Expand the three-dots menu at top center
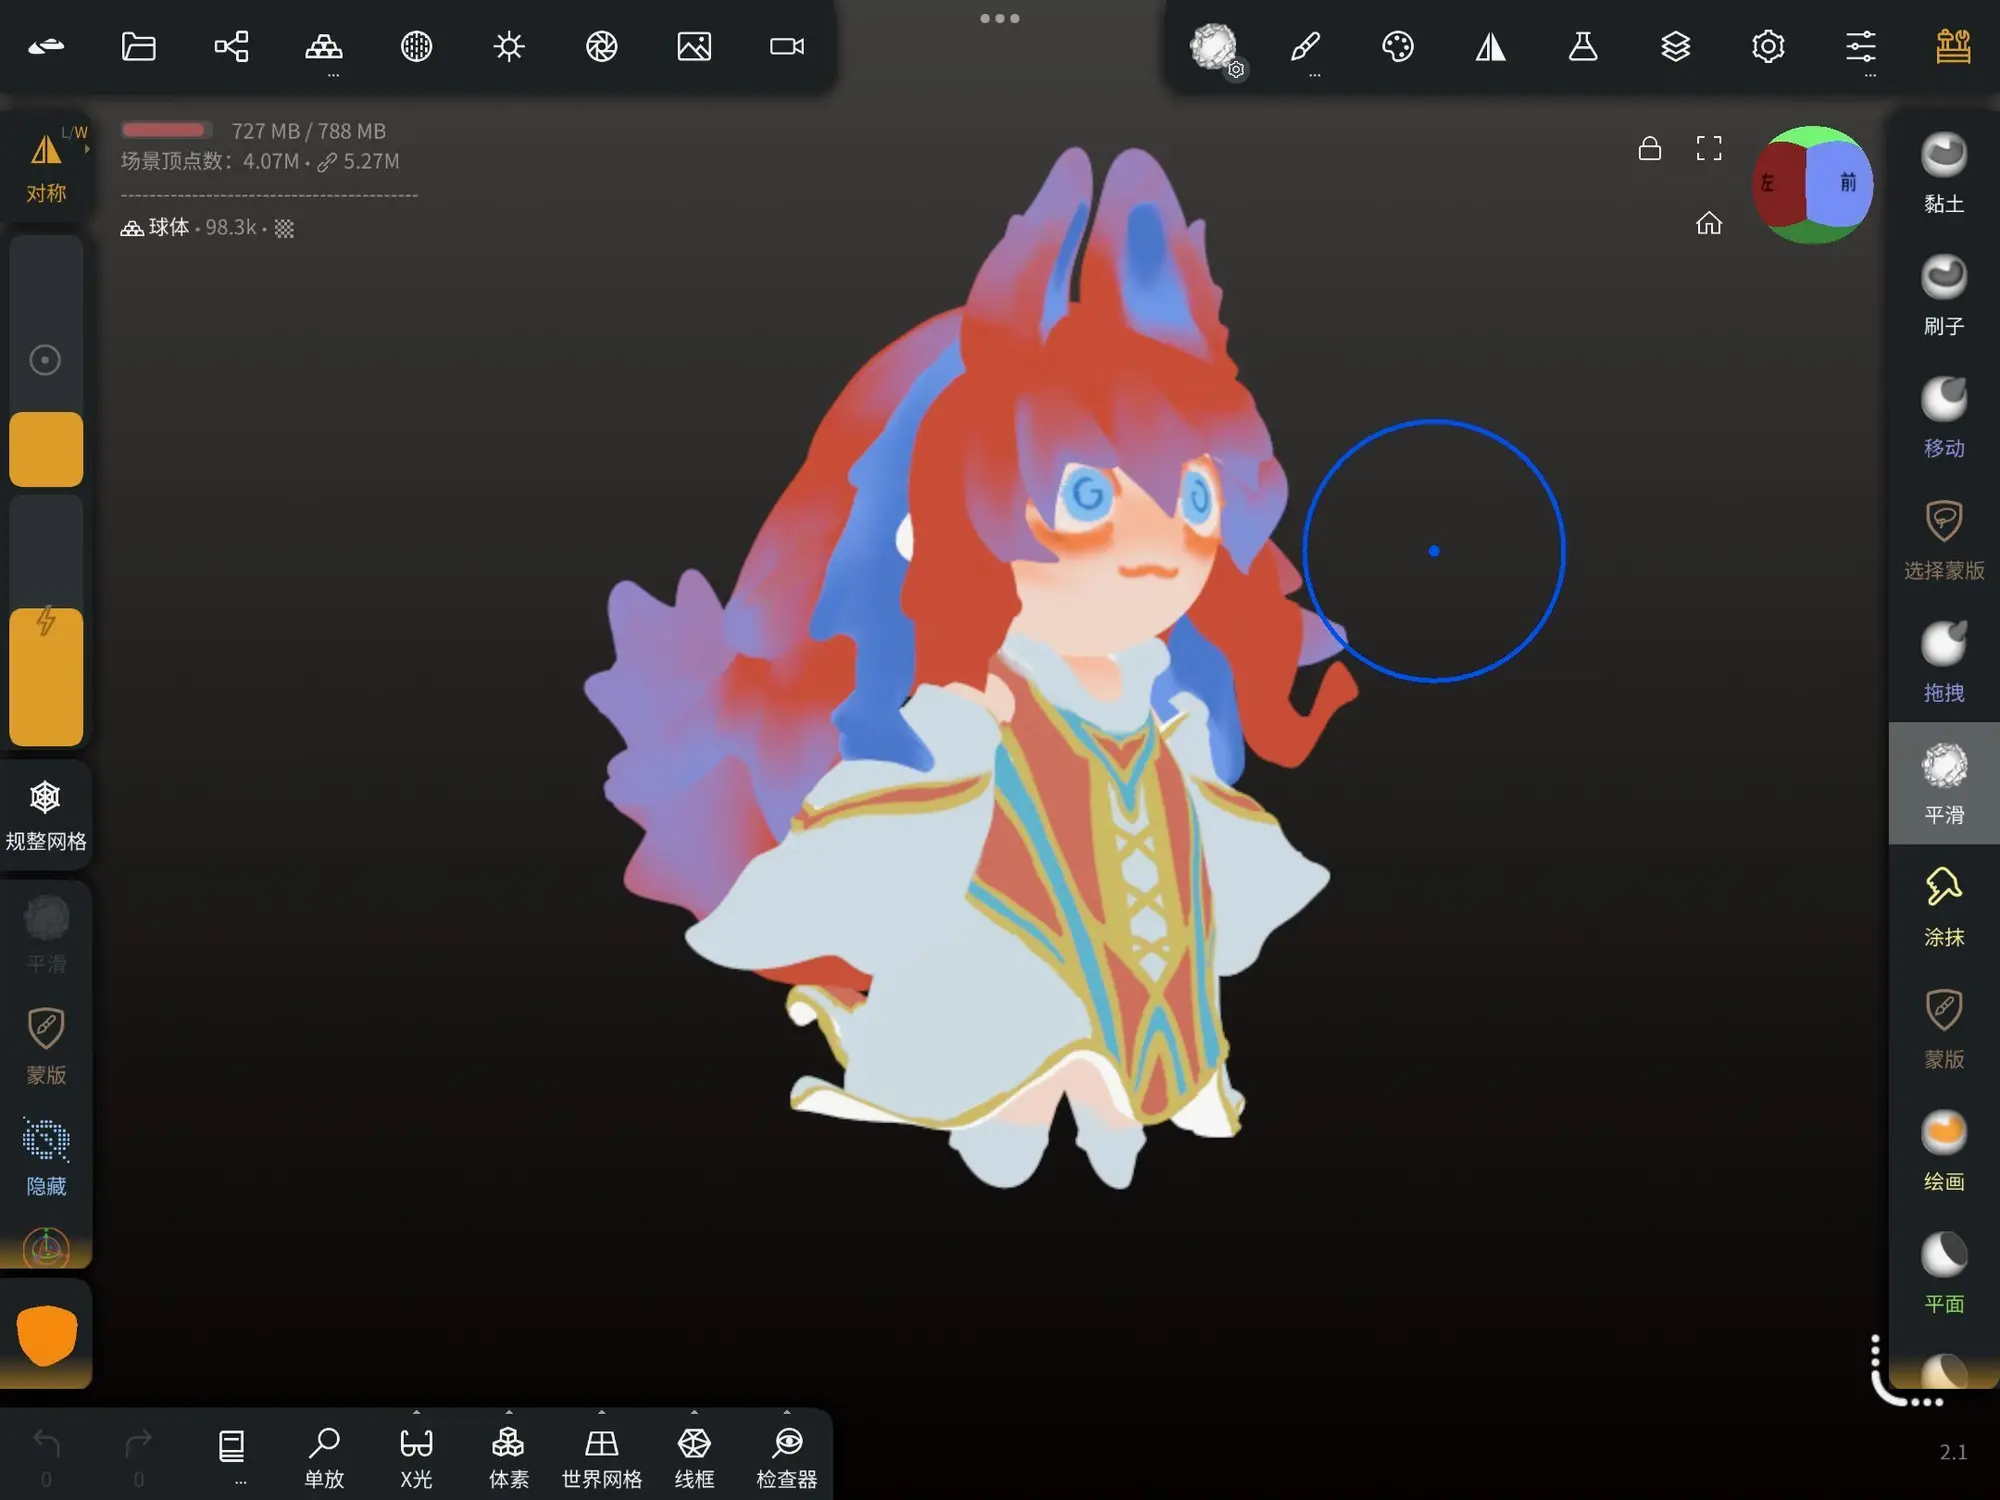 (999, 19)
